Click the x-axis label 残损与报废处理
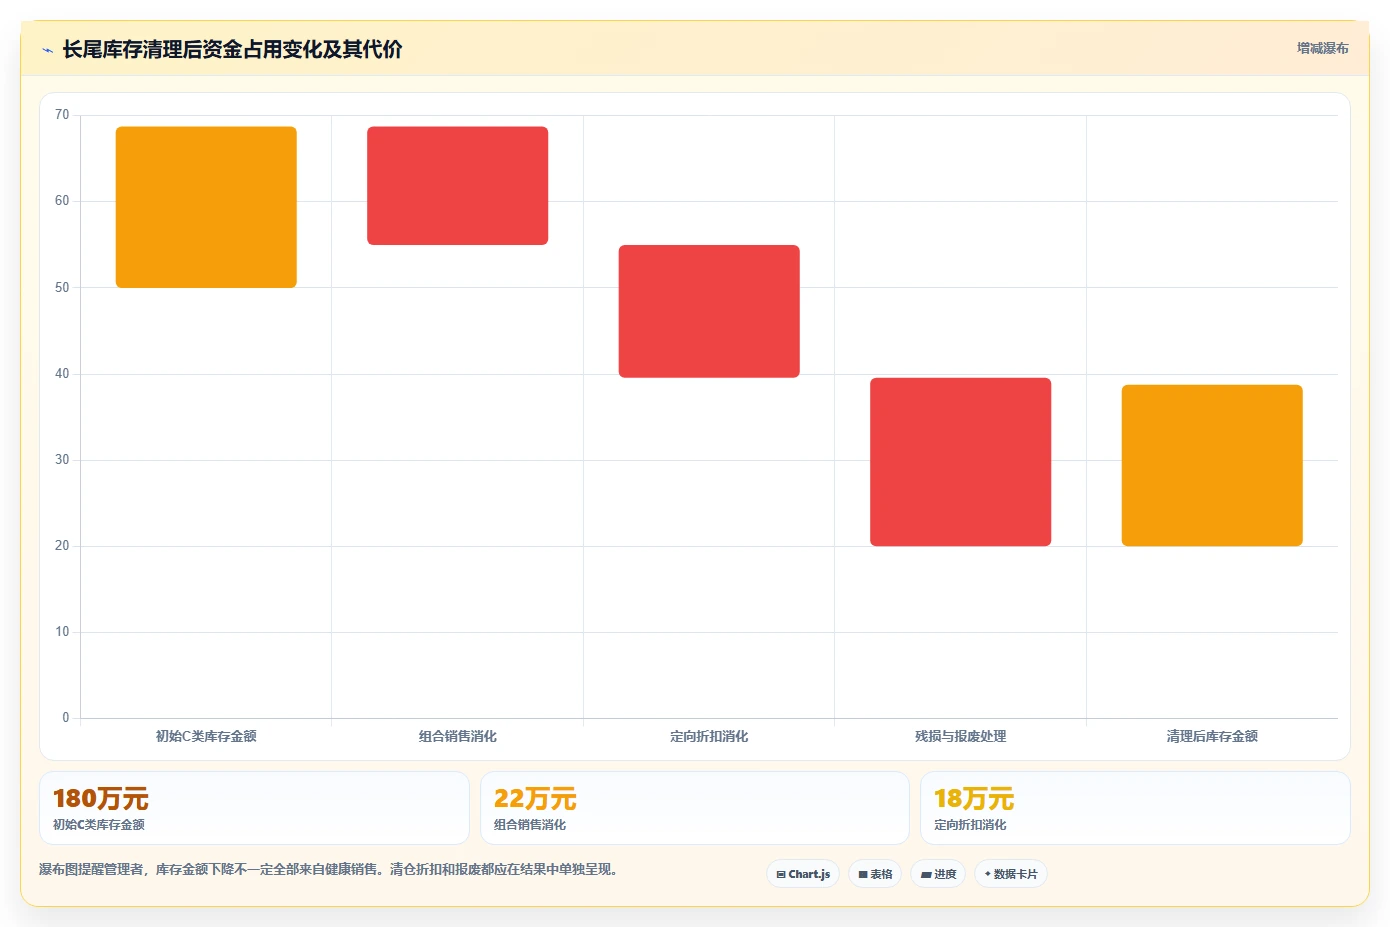Screen dimensions: 1390x927 (x=960, y=736)
